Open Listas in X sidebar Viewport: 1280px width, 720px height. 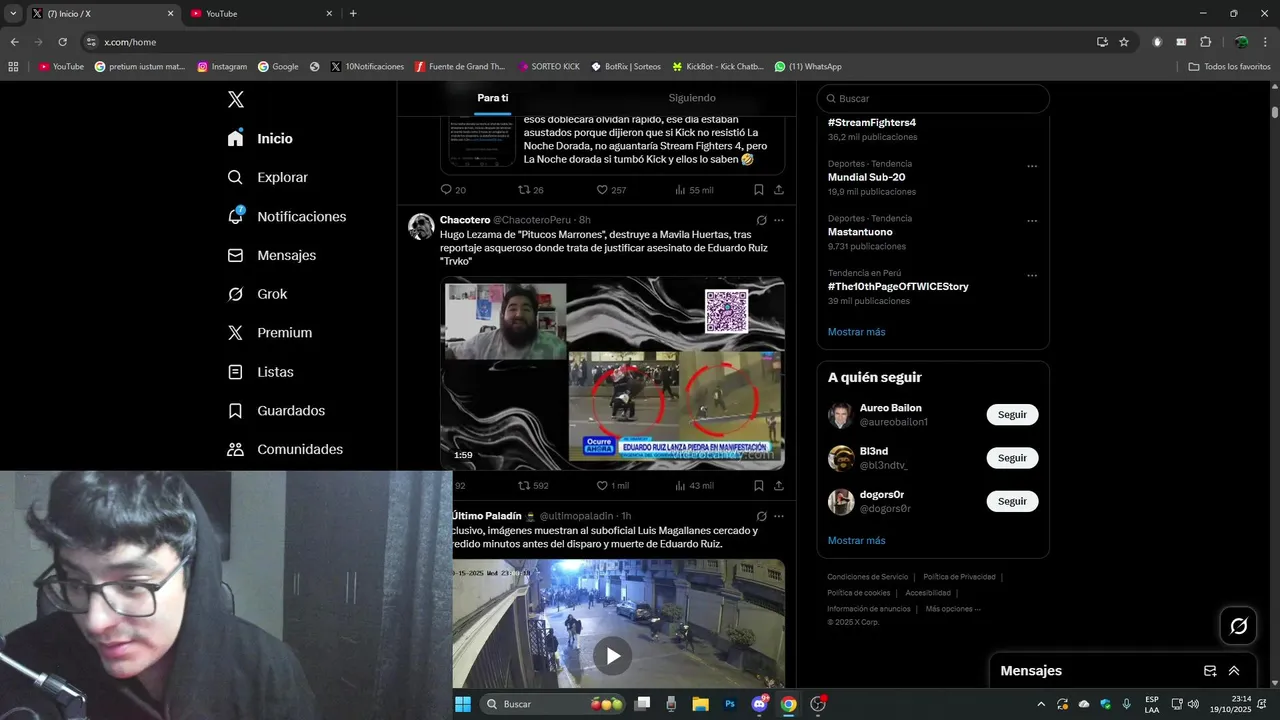(261, 372)
